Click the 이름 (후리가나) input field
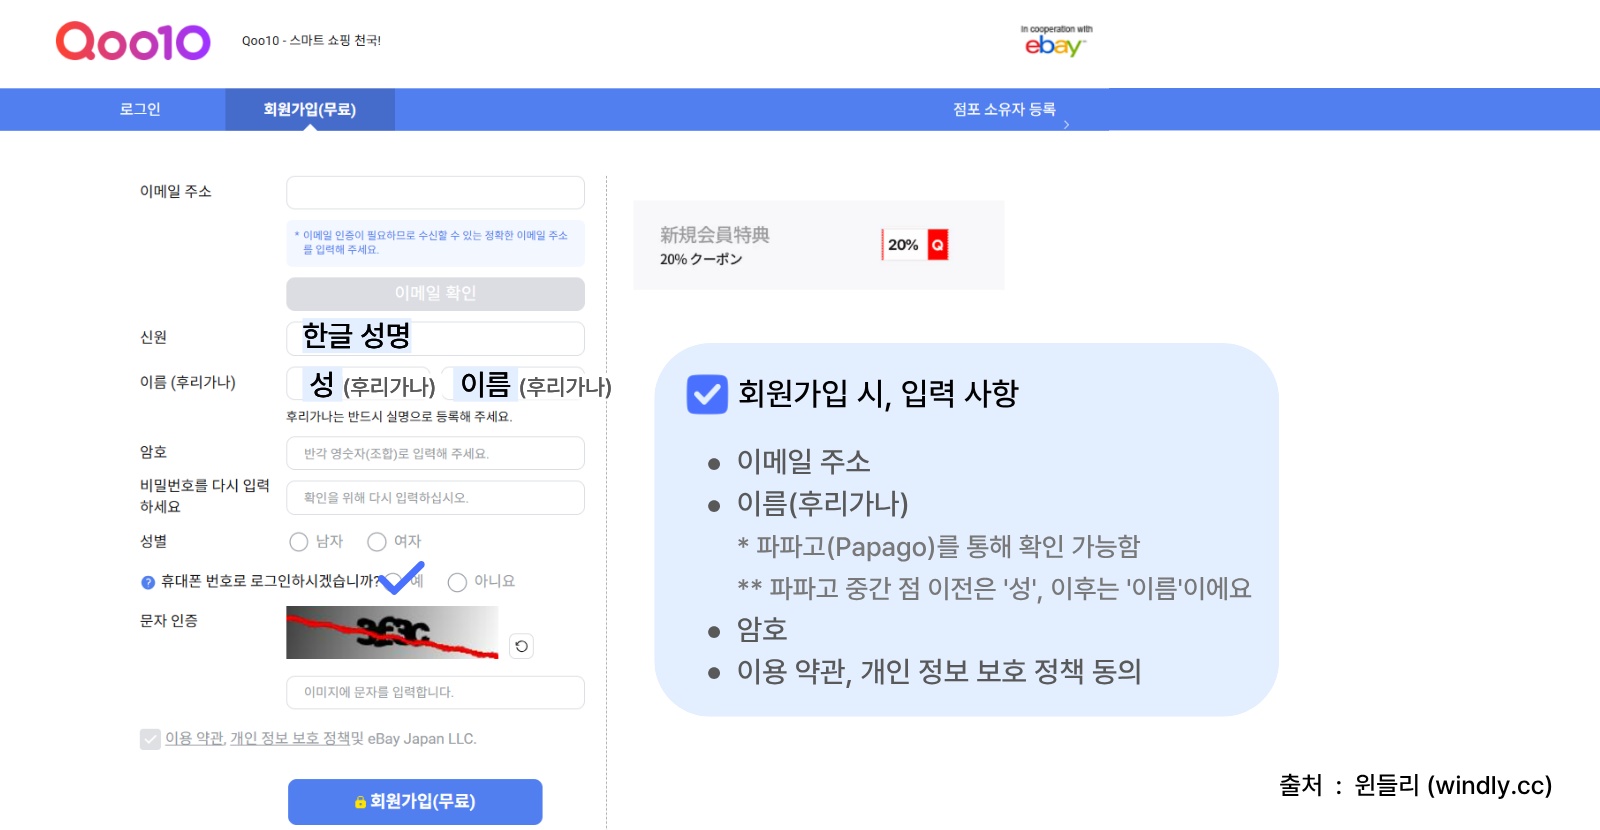This screenshot has width=1600, height=830. 513,384
